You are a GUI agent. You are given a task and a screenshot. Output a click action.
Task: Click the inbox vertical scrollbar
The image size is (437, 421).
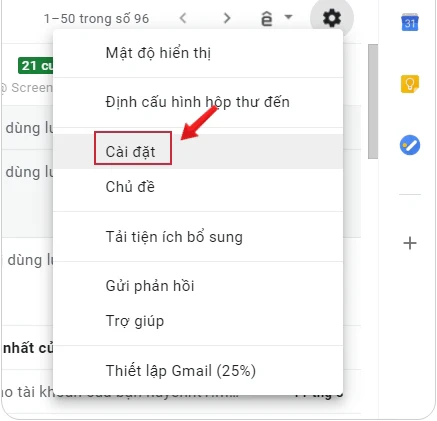pos(373,101)
